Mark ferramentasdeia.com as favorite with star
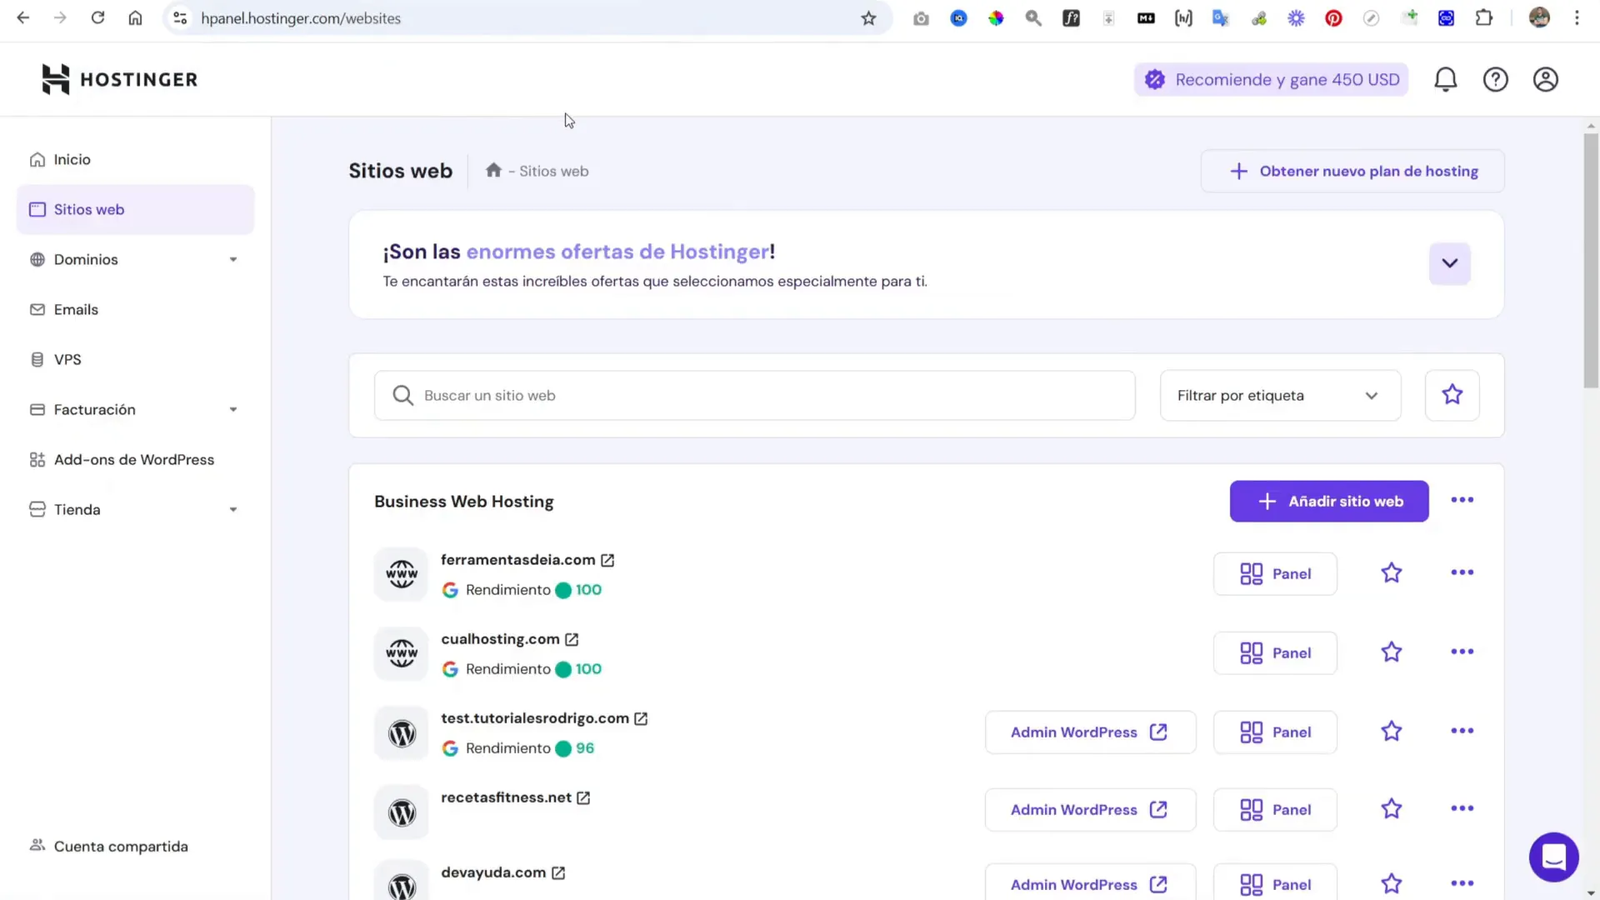 pos(1391,573)
